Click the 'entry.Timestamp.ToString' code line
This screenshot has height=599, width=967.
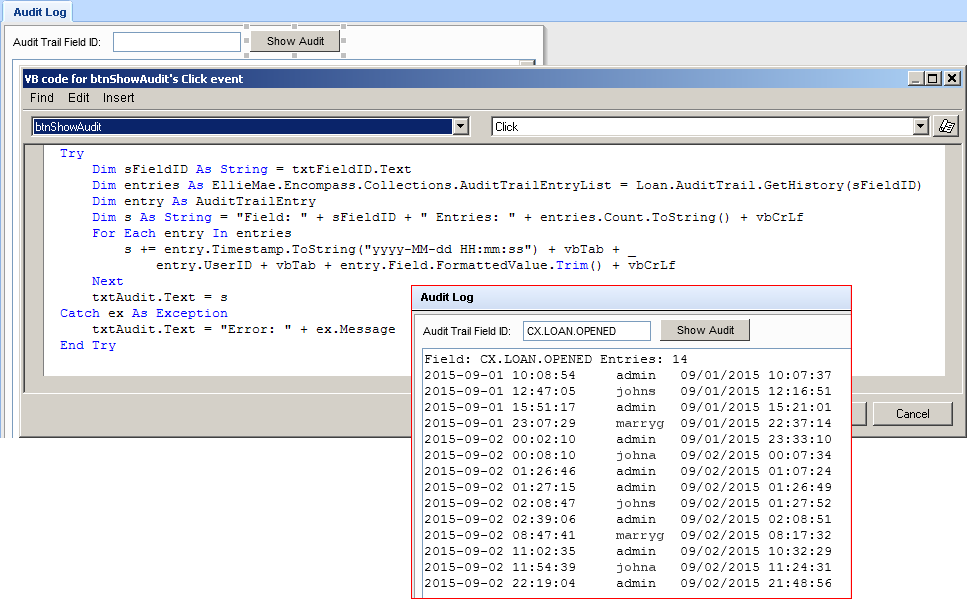tap(379, 249)
